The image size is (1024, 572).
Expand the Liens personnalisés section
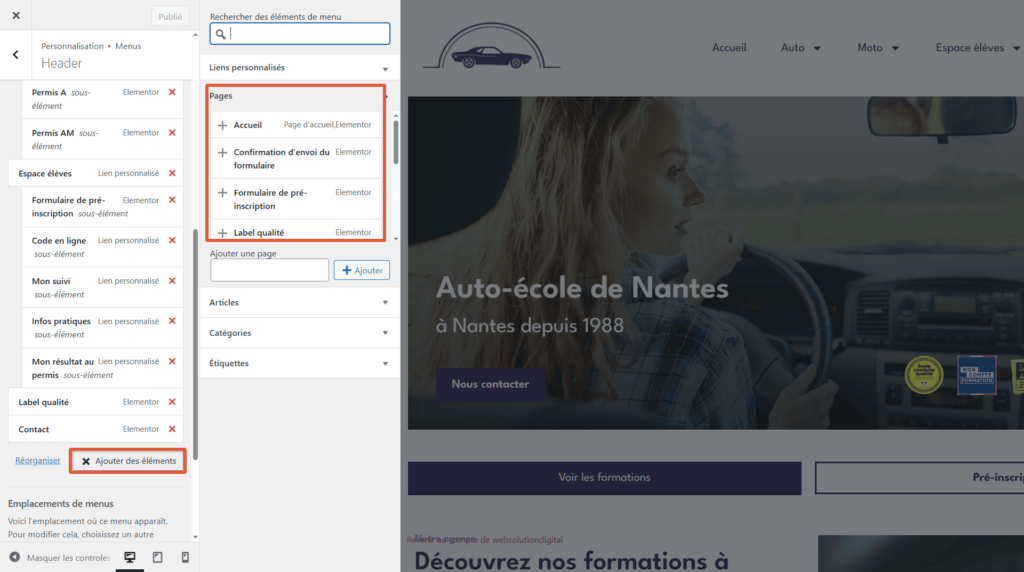[299, 68]
